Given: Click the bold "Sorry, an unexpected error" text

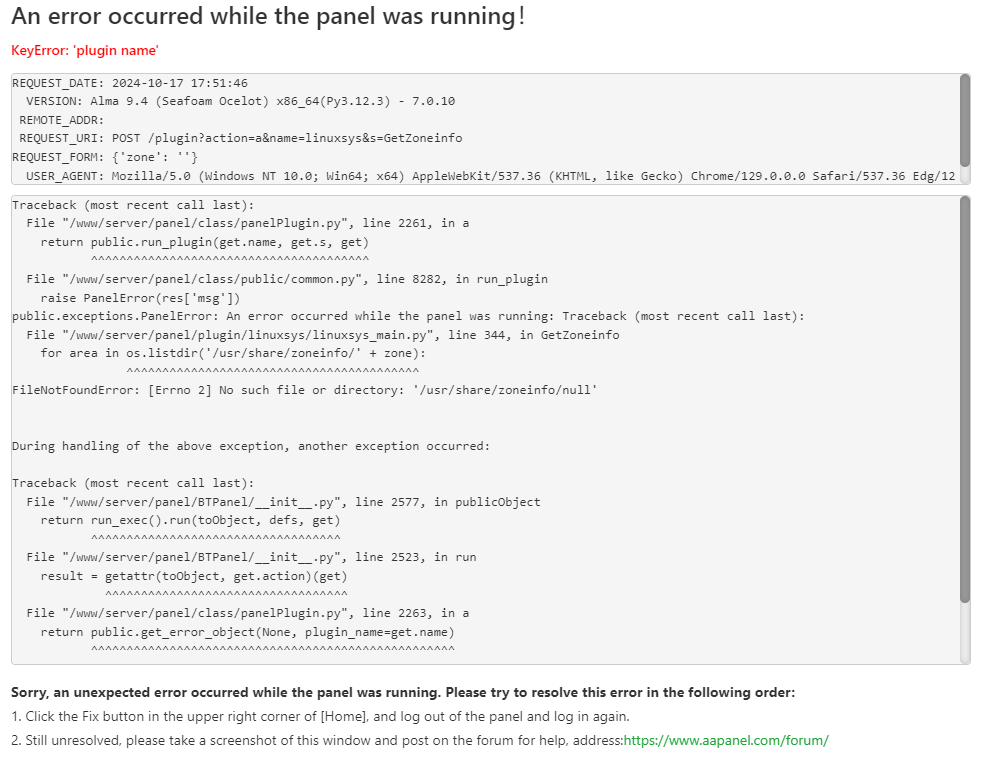Looking at the screenshot, I should (x=402, y=692).
